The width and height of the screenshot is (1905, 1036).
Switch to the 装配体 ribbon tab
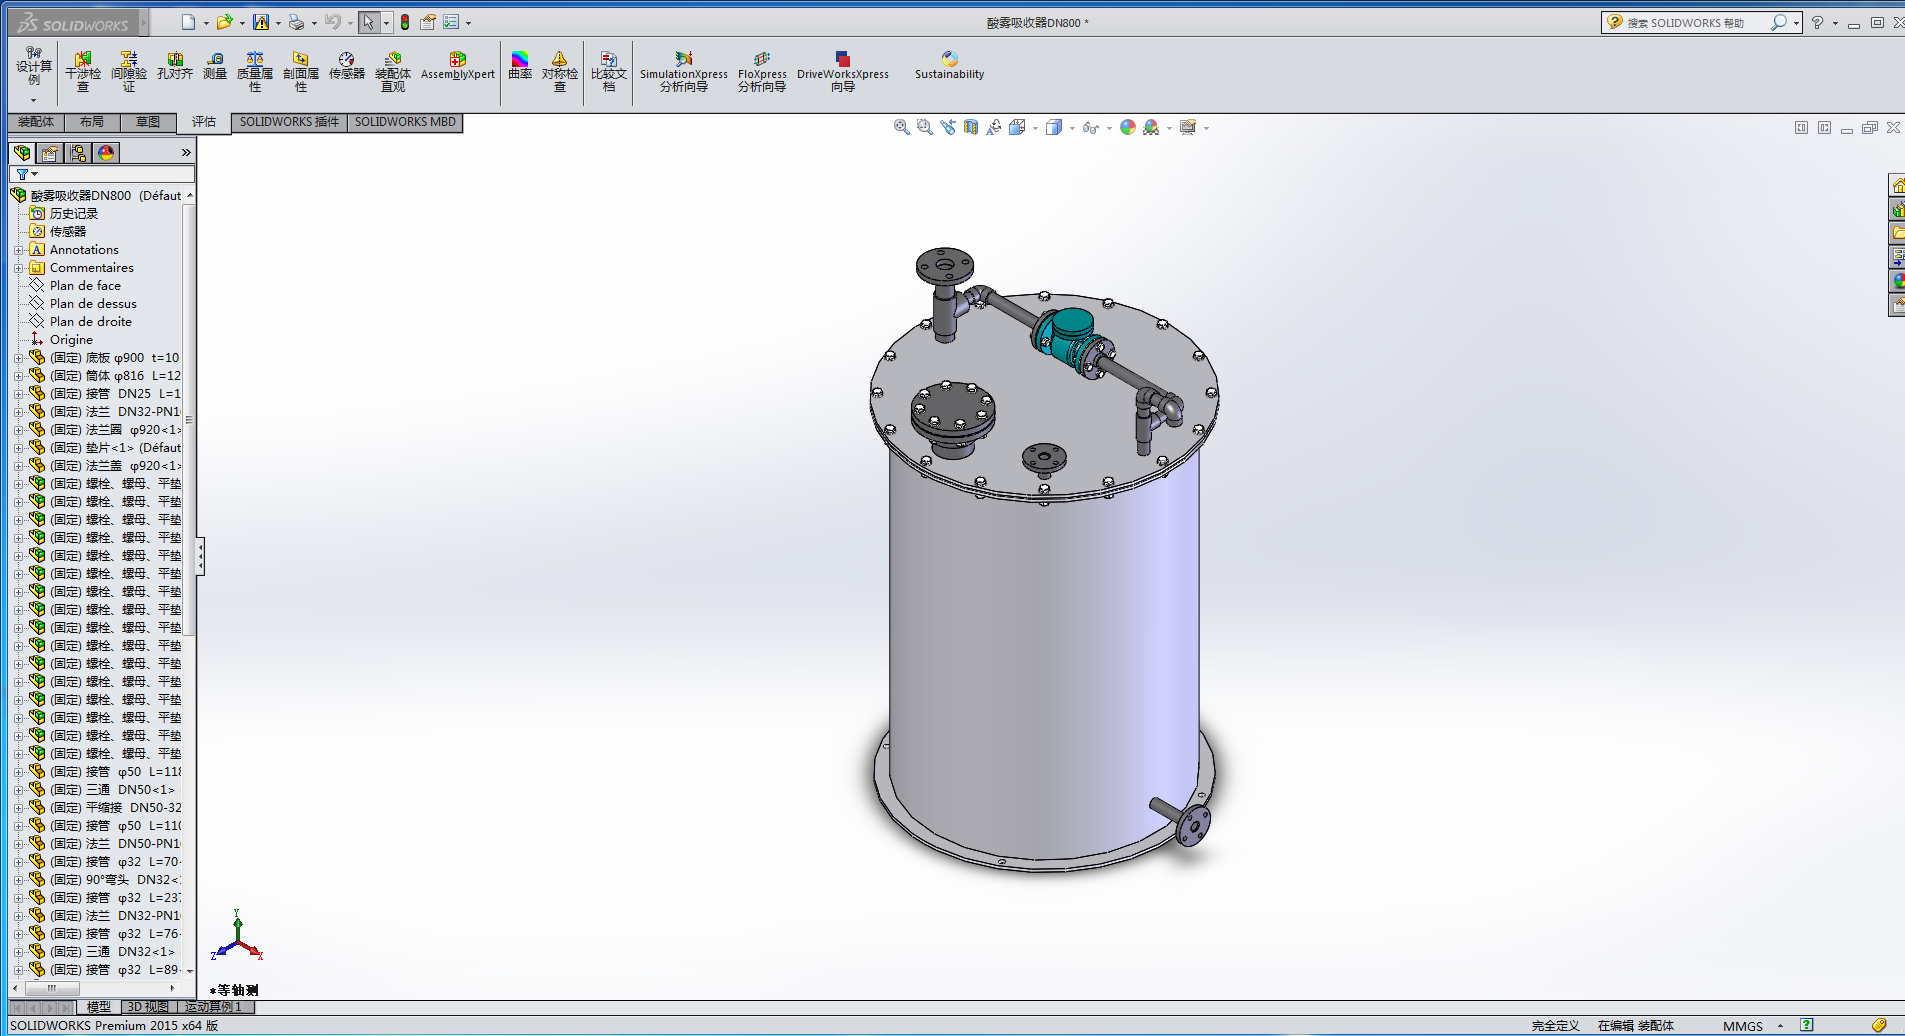point(36,122)
